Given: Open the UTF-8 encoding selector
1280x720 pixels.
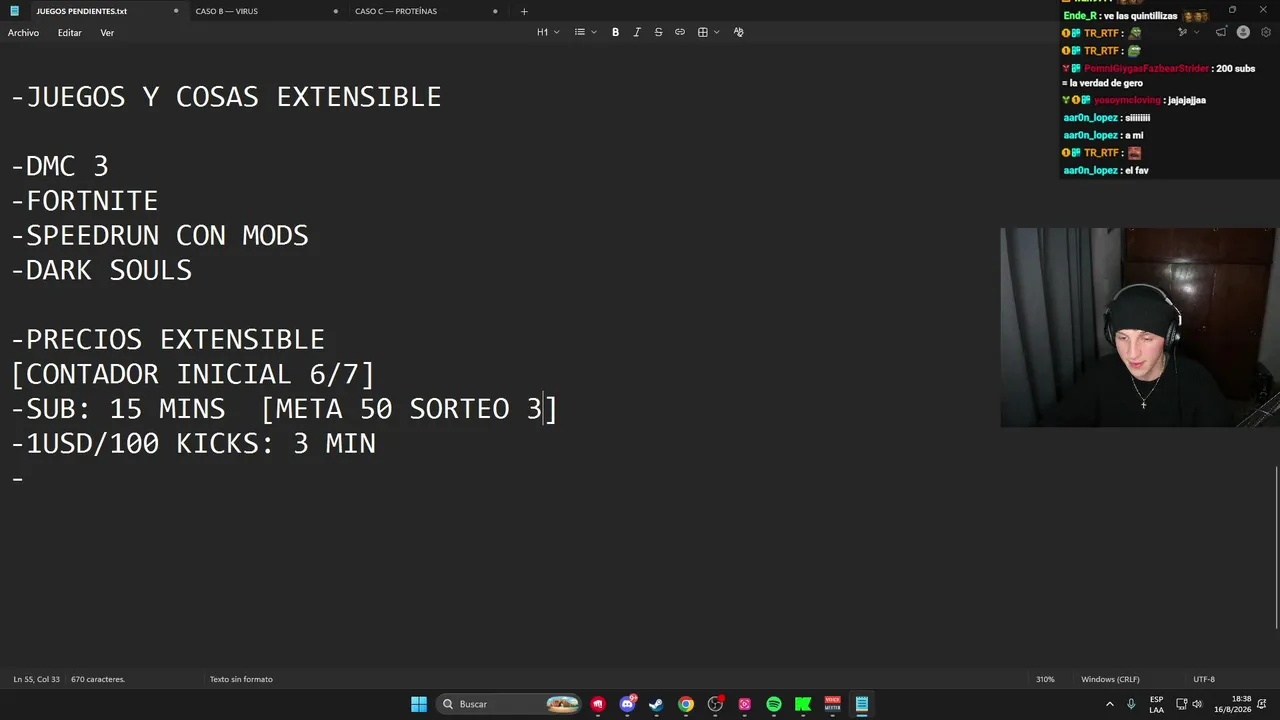Looking at the screenshot, I should 1204,679.
